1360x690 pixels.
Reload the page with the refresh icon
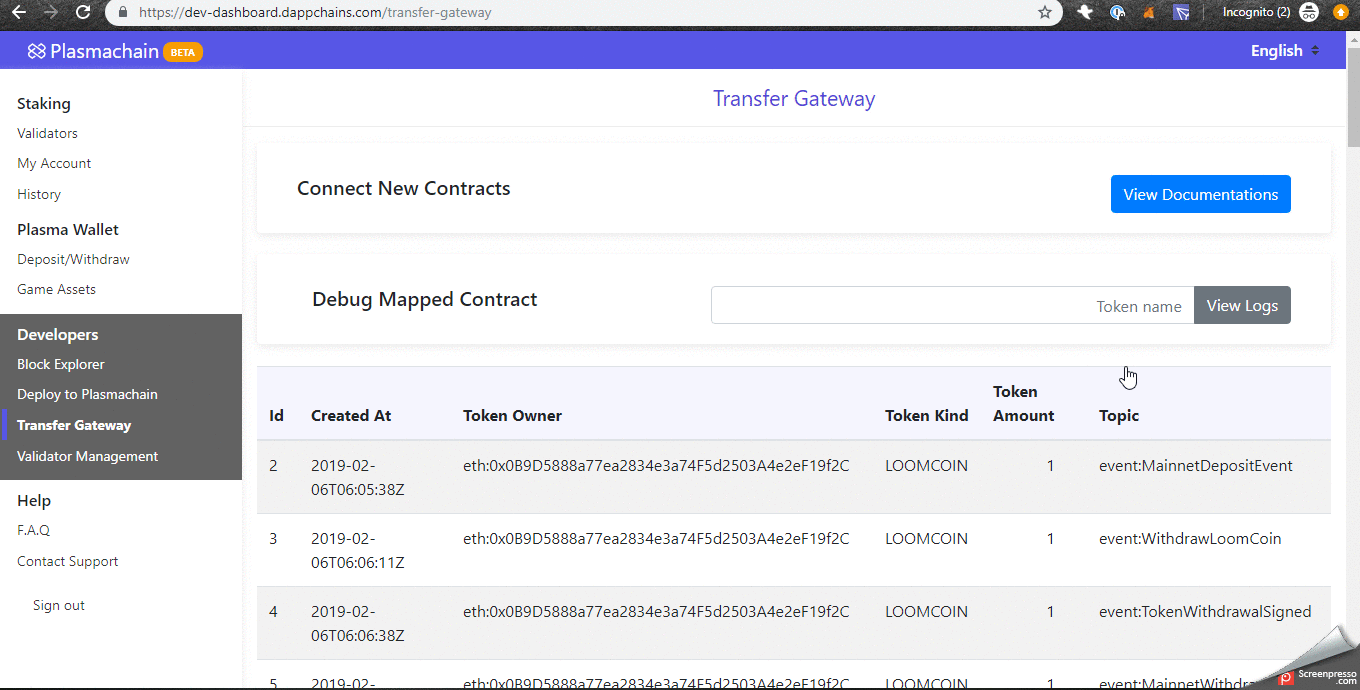click(x=83, y=14)
